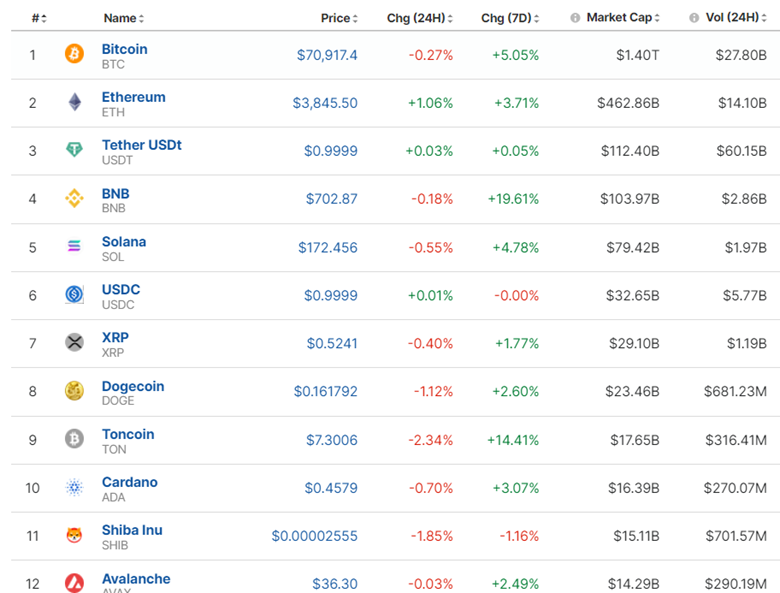This screenshot has height=593, width=780.
Task: Click the Bitcoin coin logo icon
Action: [x=74, y=53]
